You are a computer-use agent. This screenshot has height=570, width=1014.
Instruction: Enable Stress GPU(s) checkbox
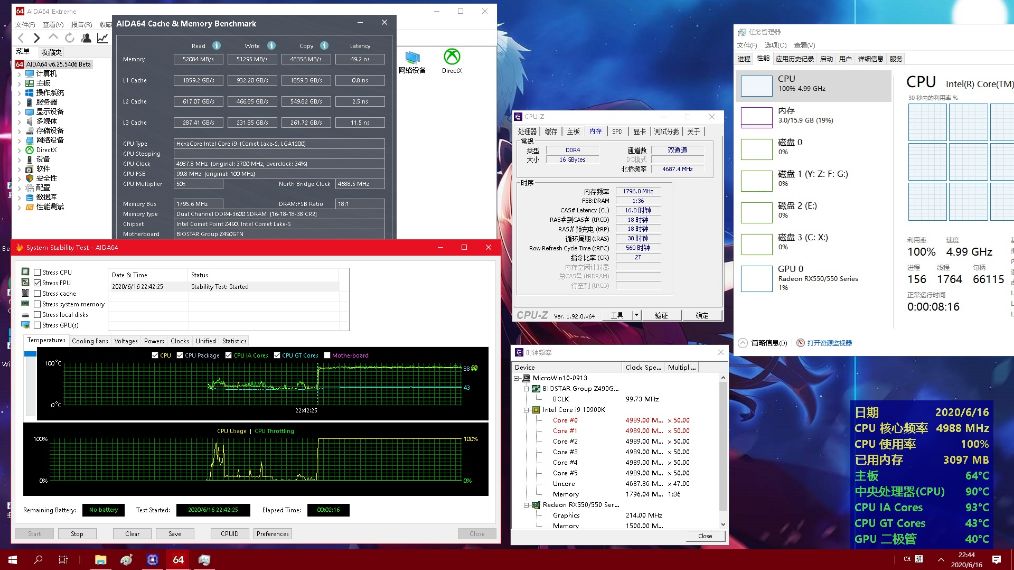pyautogui.click(x=38, y=325)
